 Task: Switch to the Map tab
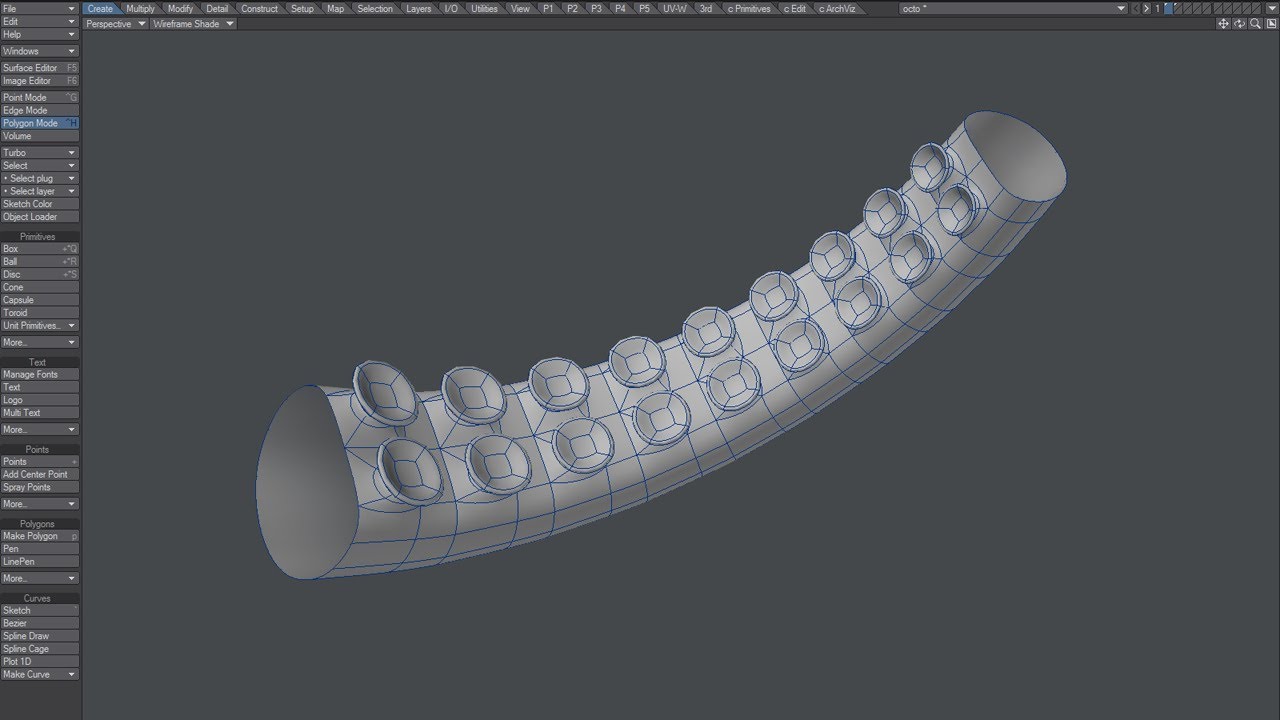coord(336,9)
